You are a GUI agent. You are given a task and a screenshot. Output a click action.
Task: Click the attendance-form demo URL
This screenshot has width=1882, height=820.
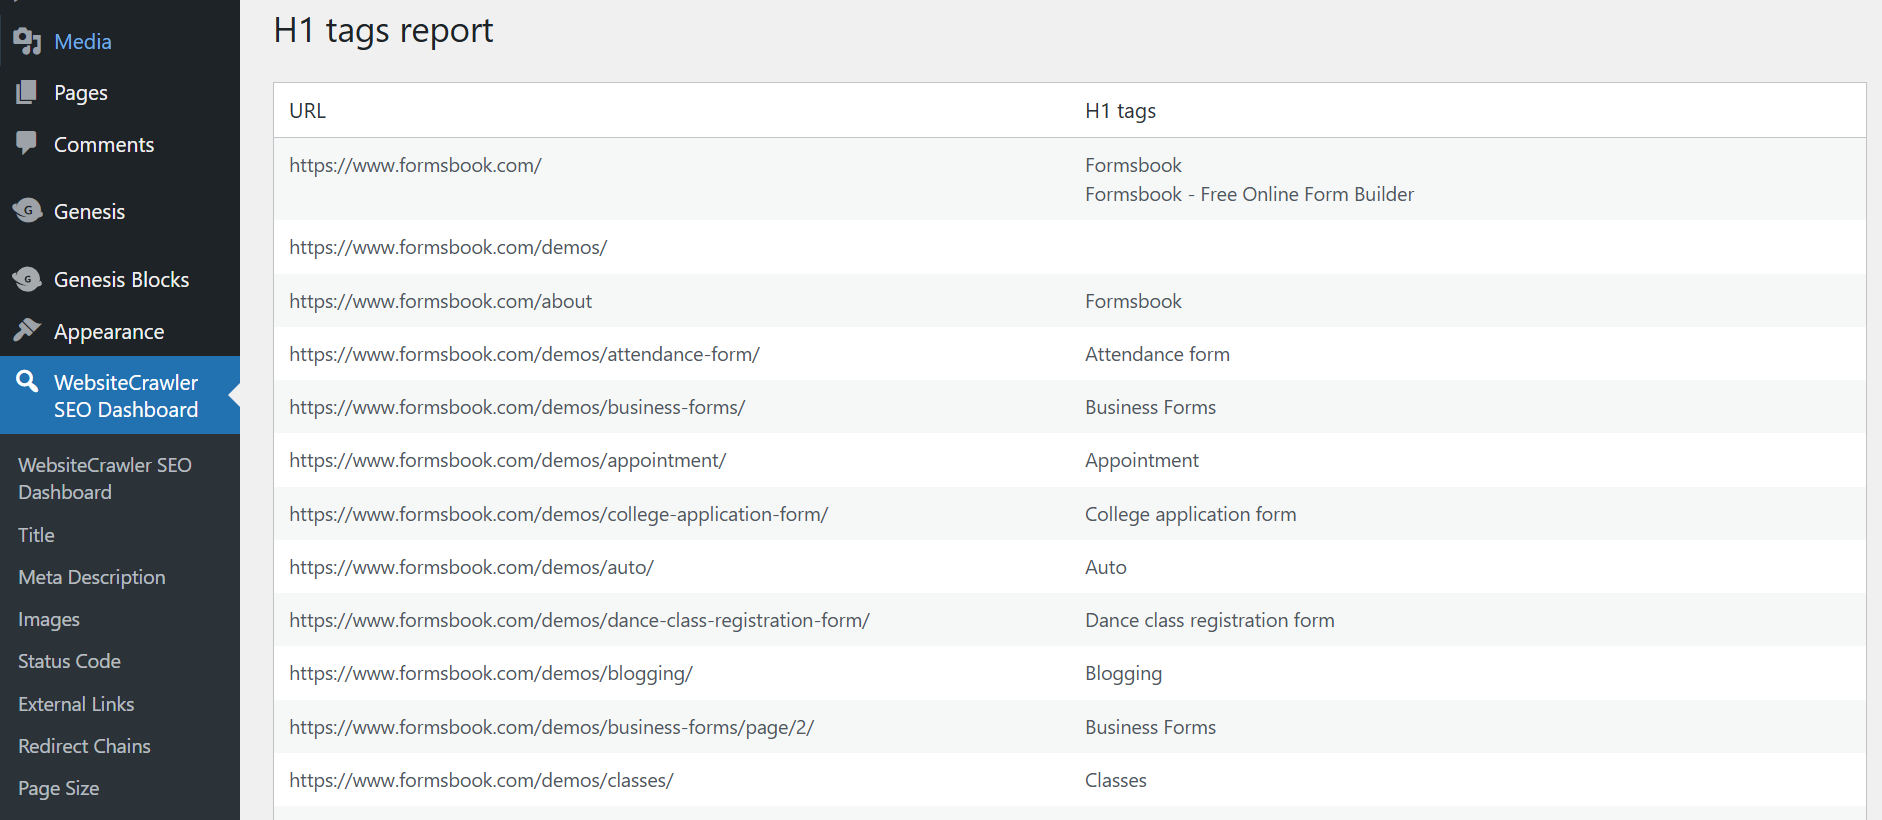click(524, 354)
